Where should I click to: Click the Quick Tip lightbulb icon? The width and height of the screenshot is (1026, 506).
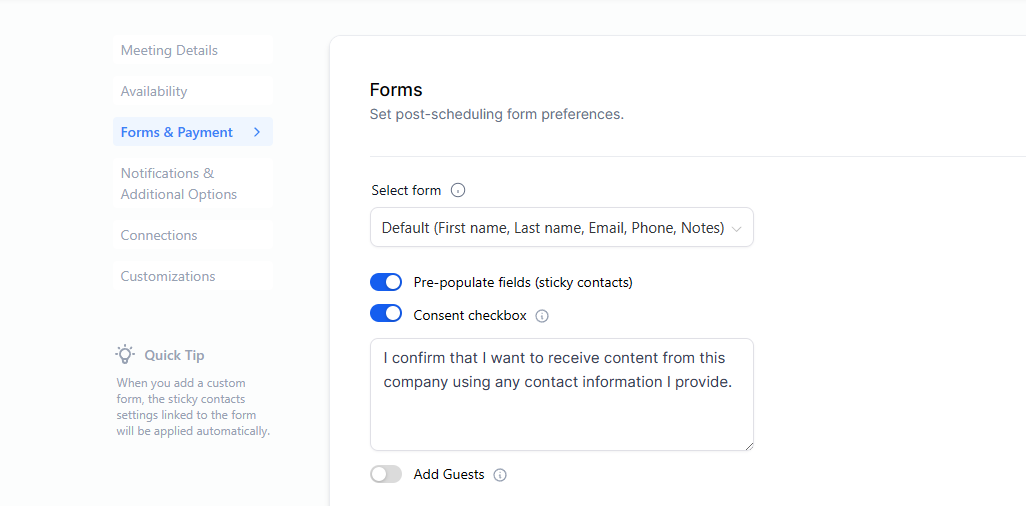[x=125, y=354]
